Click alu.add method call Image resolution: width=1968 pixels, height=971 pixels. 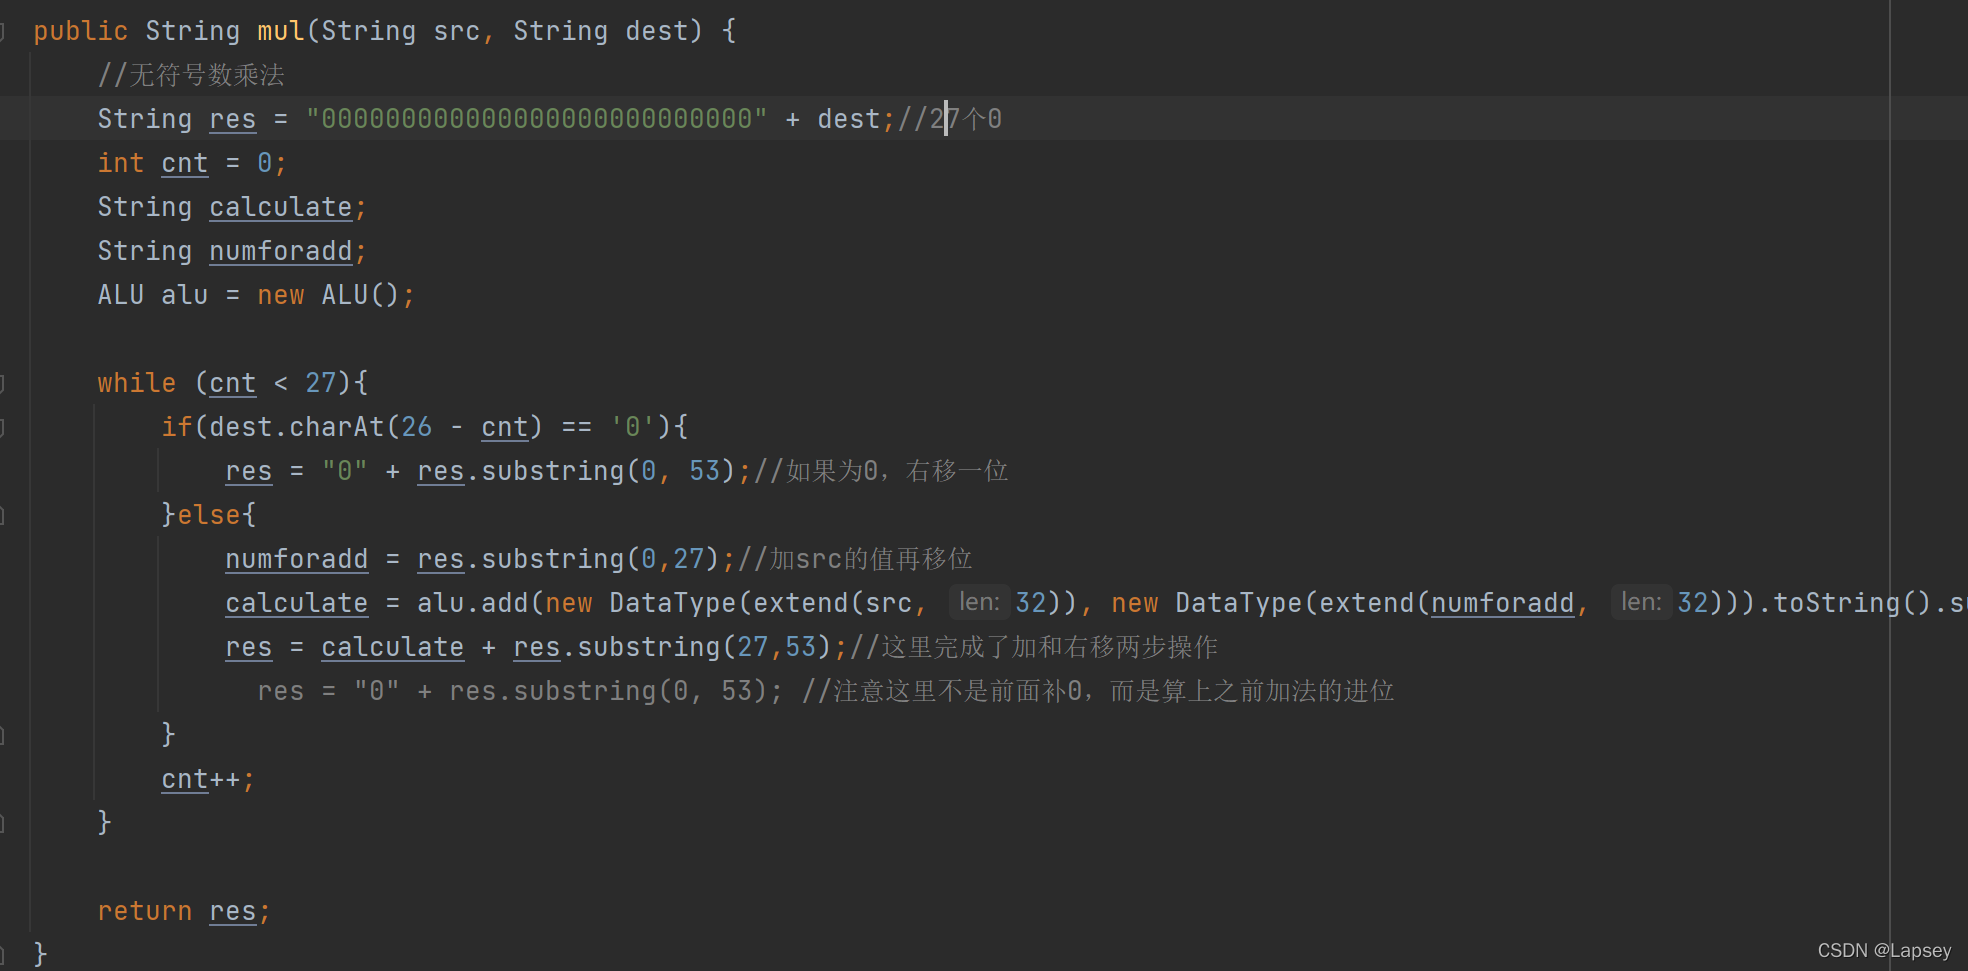point(473,603)
